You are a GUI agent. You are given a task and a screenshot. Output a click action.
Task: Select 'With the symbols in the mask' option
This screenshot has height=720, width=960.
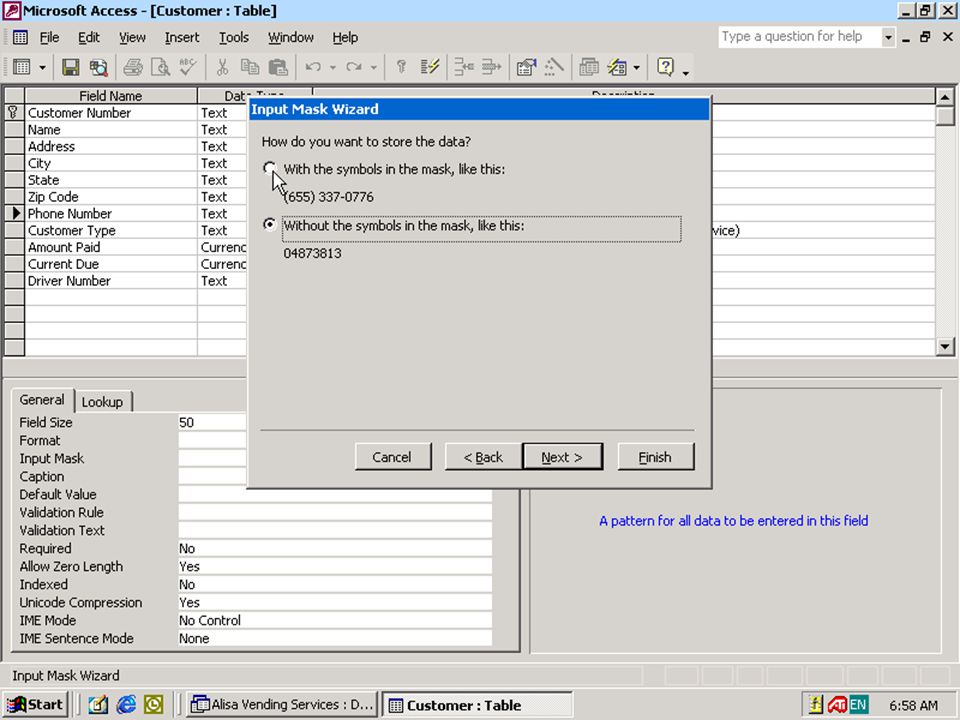click(269, 168)
